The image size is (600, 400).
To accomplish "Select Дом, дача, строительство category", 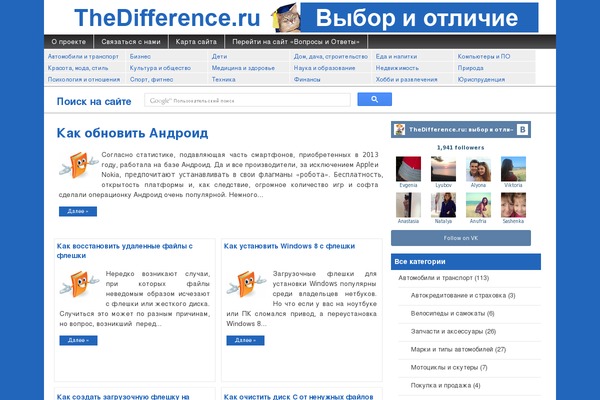I will tap(331, 56).
